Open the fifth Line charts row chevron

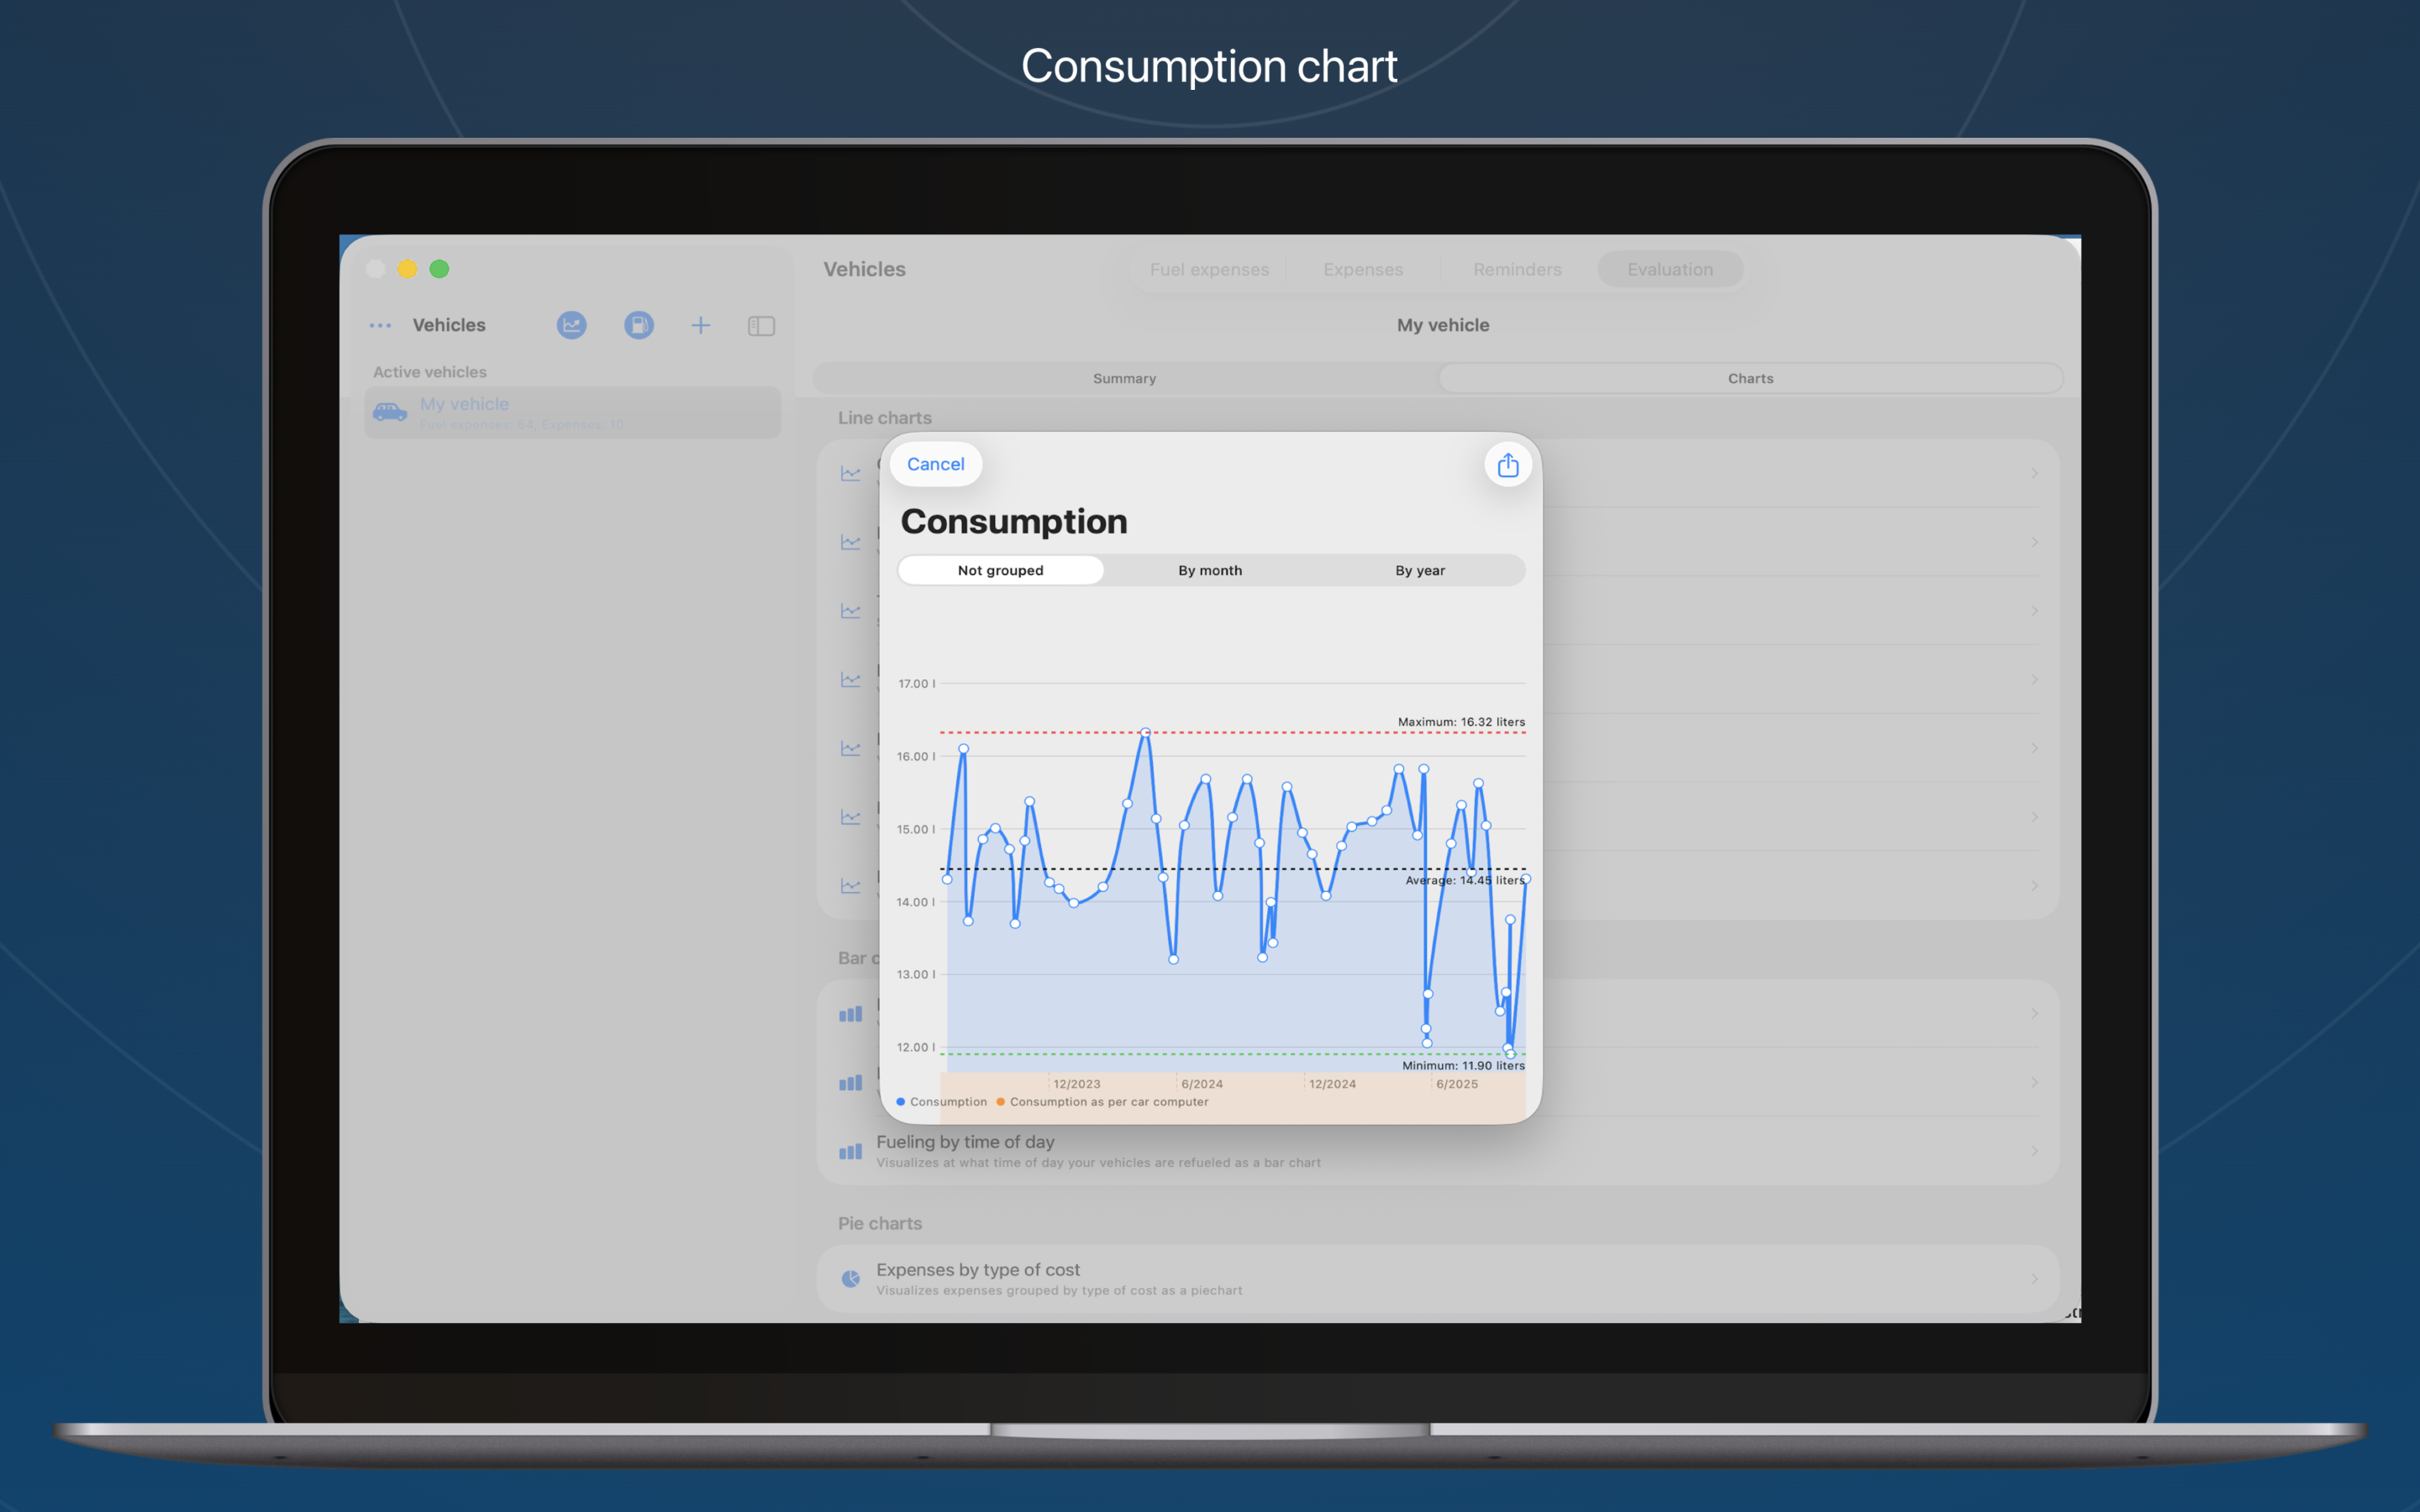2034,748
